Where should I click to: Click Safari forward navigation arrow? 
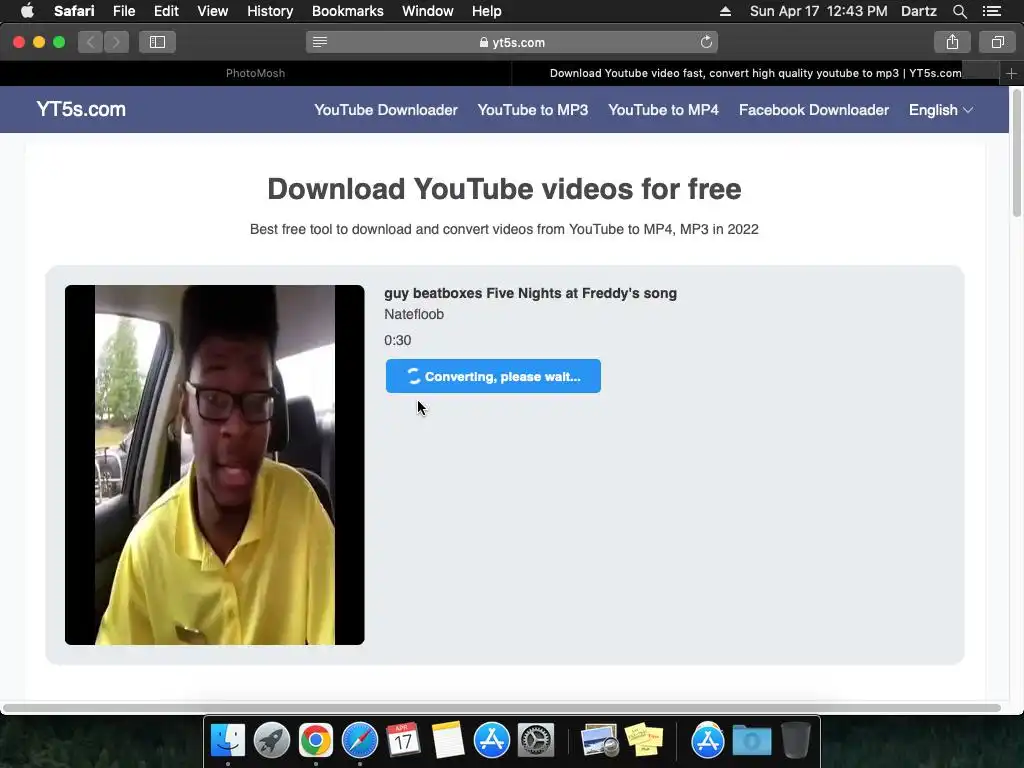(x=116, y=42)
